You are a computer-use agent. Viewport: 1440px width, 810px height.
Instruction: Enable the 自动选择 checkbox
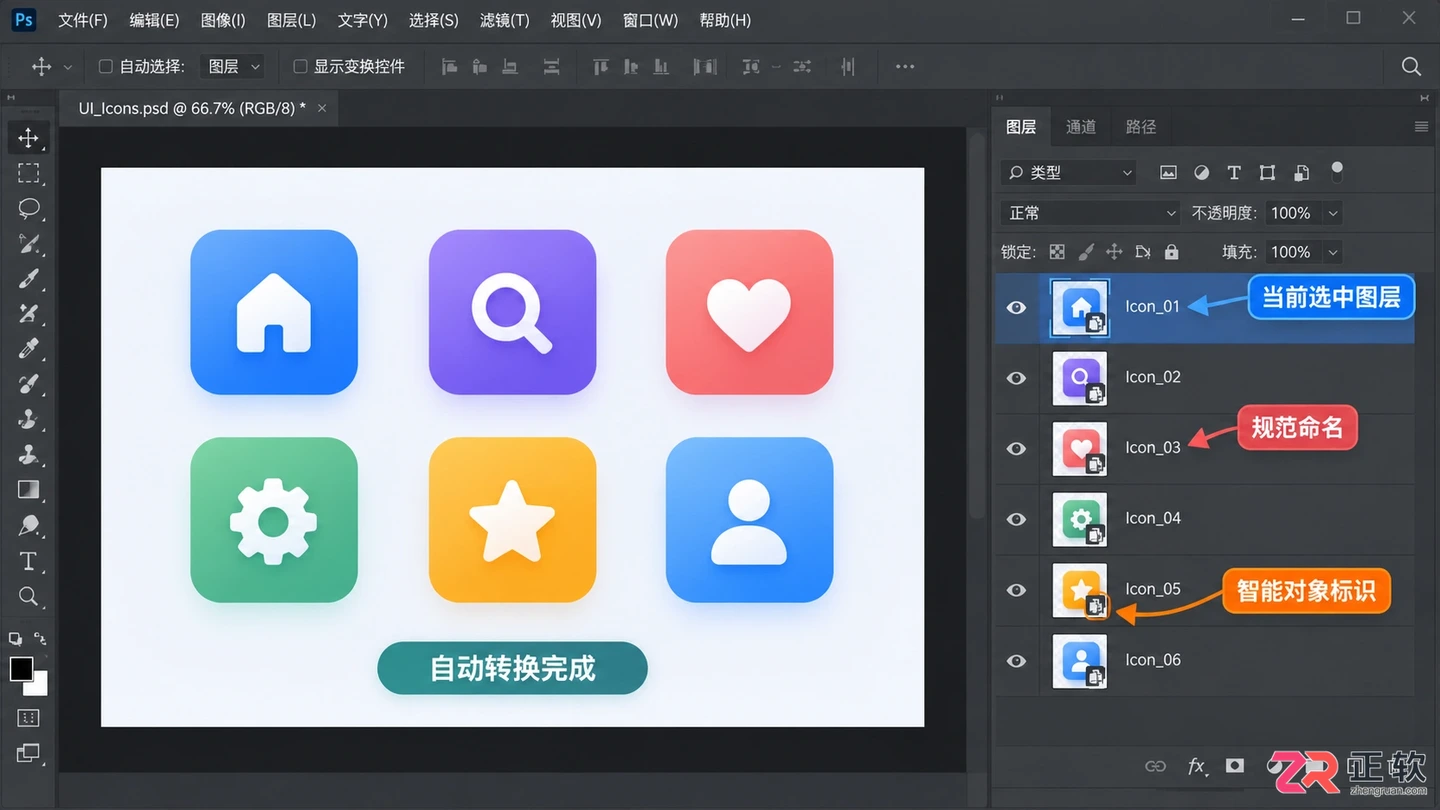(105, 67)
